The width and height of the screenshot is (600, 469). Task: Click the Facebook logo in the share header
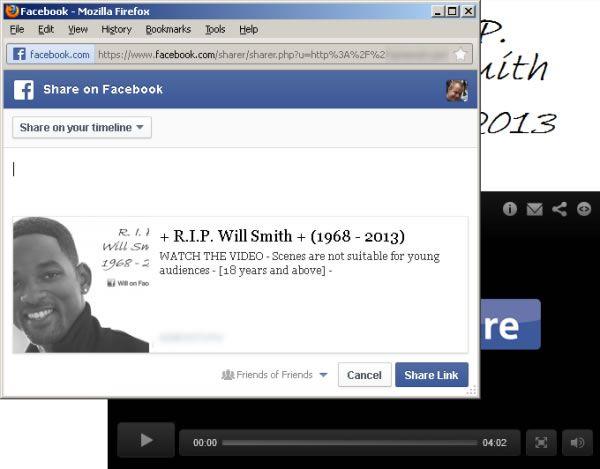(x=24, y=90)
